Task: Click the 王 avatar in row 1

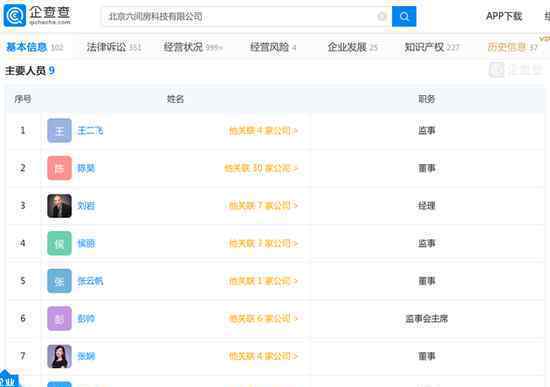Action: click(59, 131)
